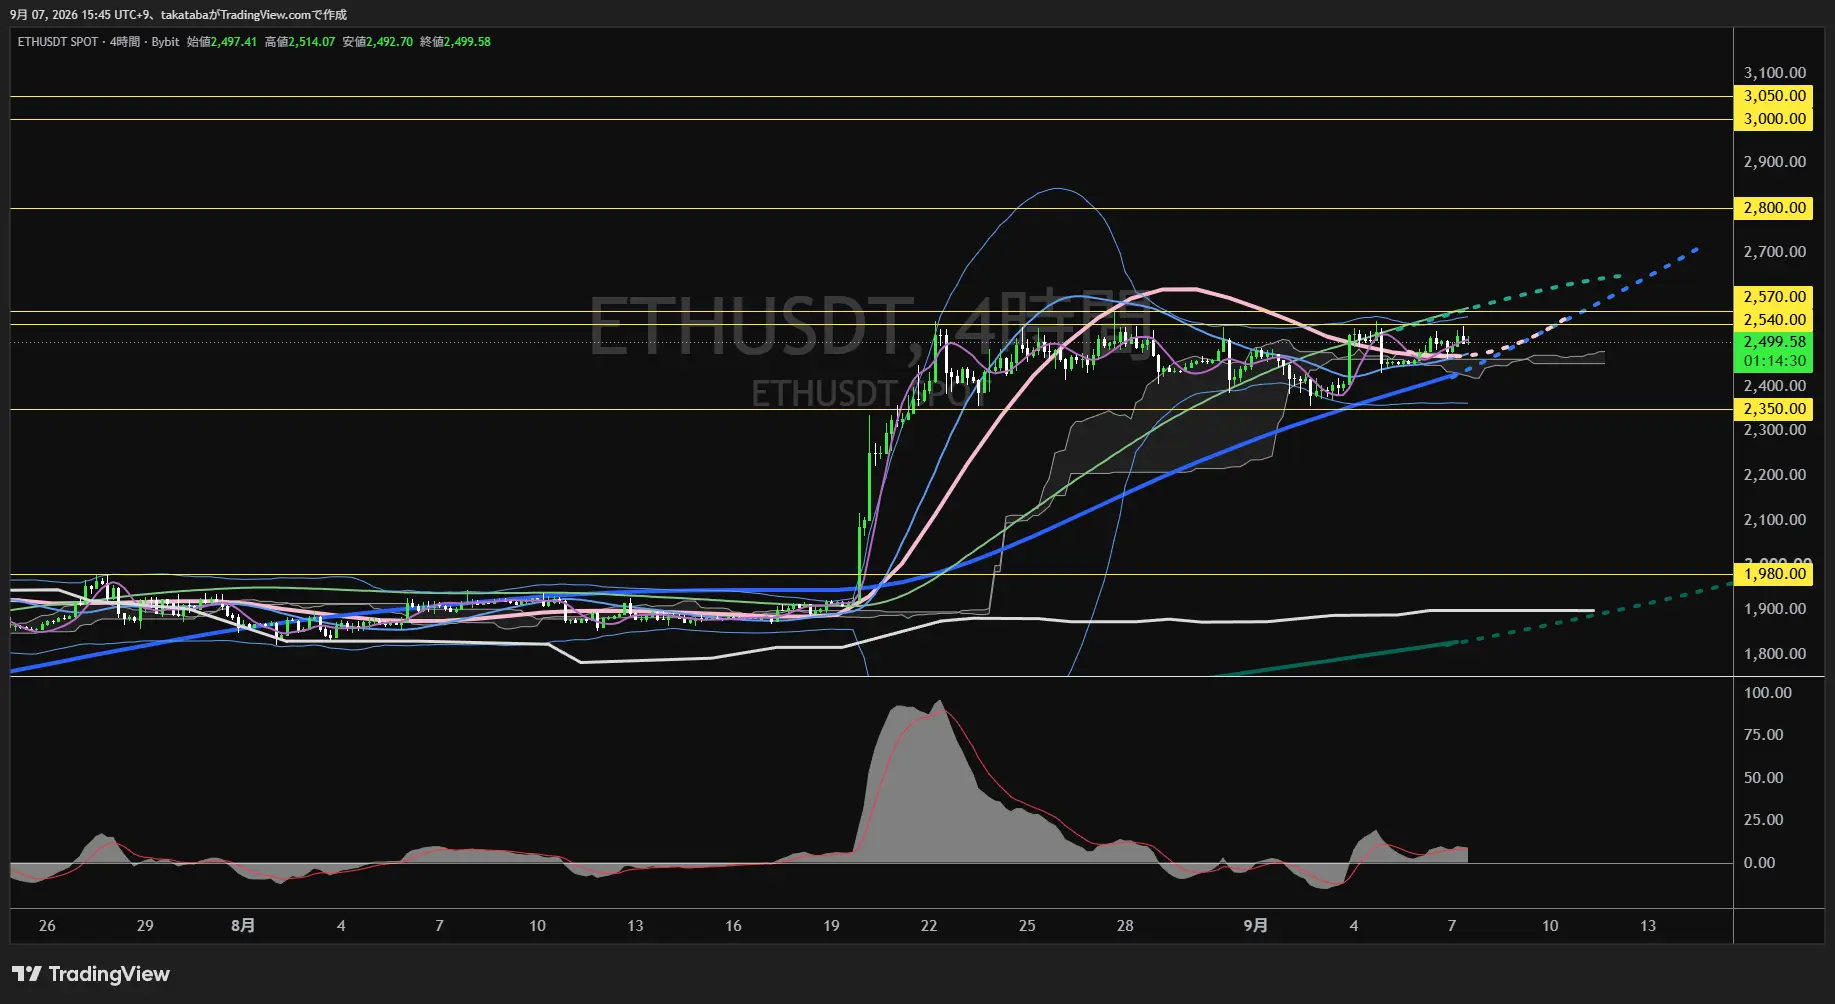Click the 19 date axis label

(831, 926)
